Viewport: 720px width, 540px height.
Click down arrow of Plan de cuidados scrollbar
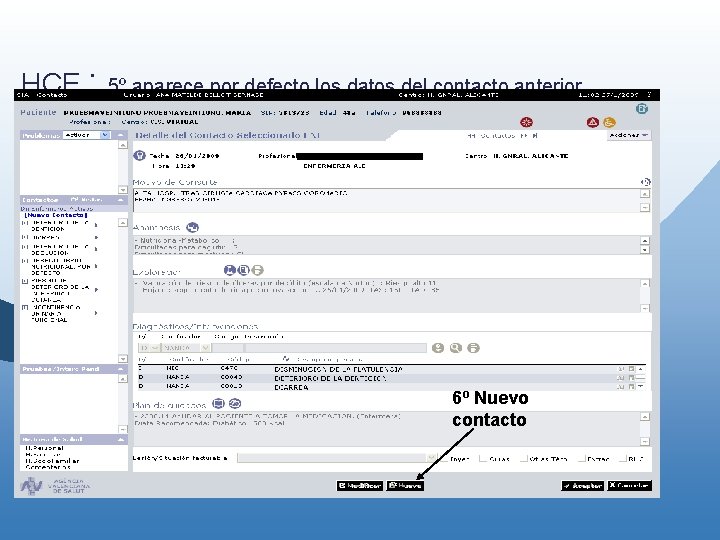click(x=645, y=441)
